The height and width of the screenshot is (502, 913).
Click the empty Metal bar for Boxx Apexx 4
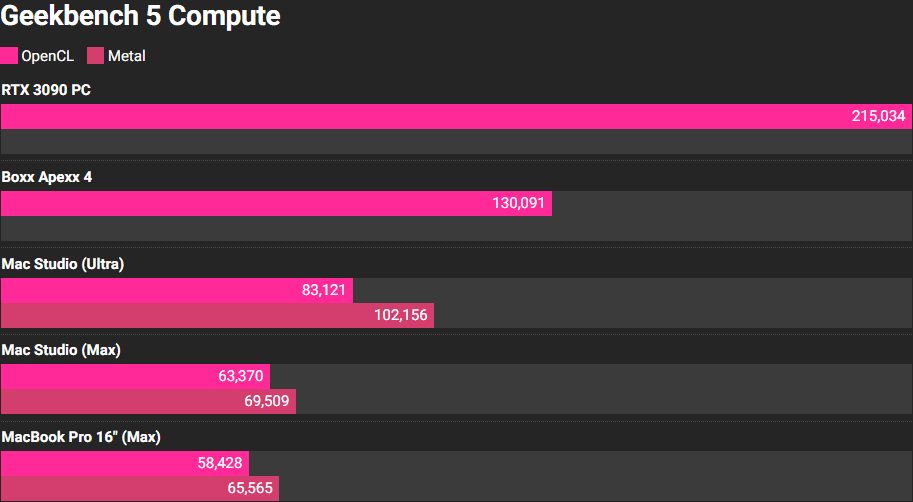tap(456, 229)
